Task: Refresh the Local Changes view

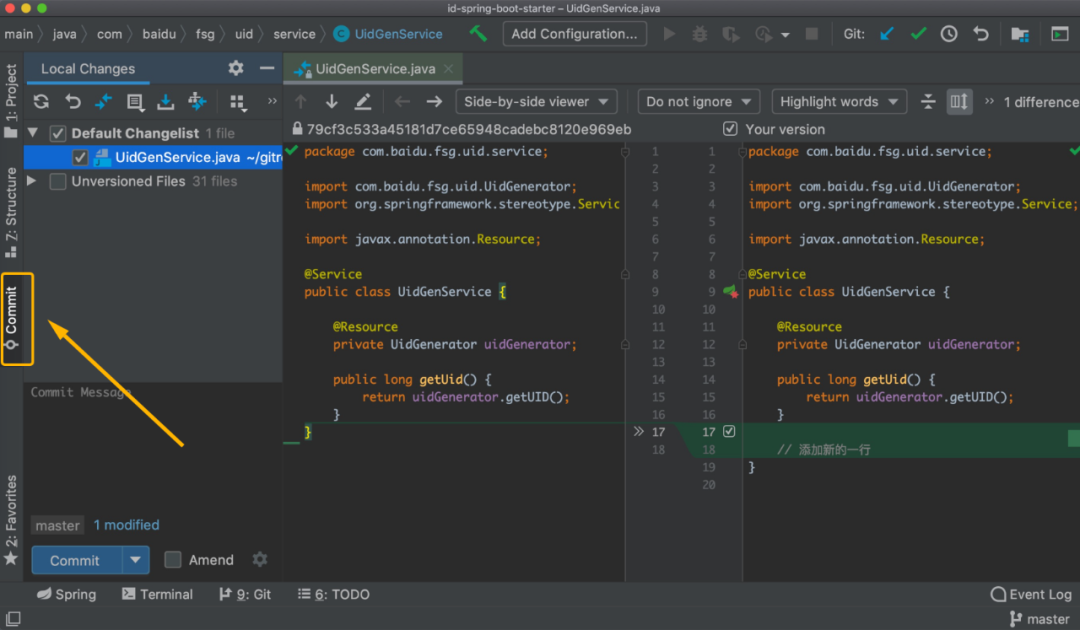Action: 40,101
